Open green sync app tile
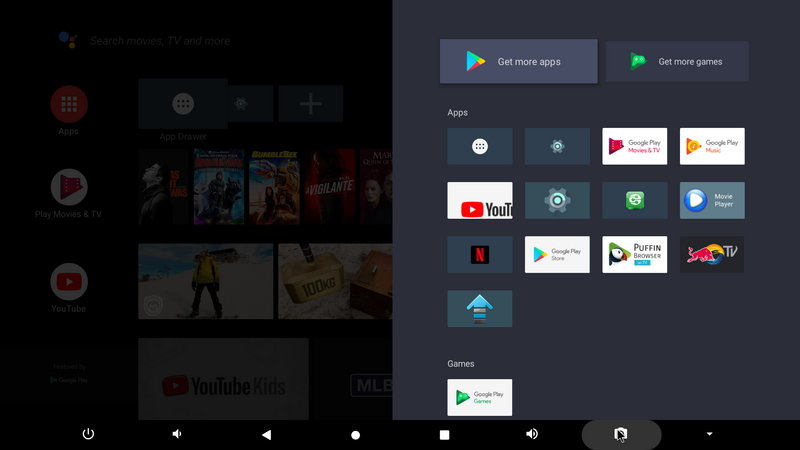This screenshot has height=450, width=800. tap(634, 201)
